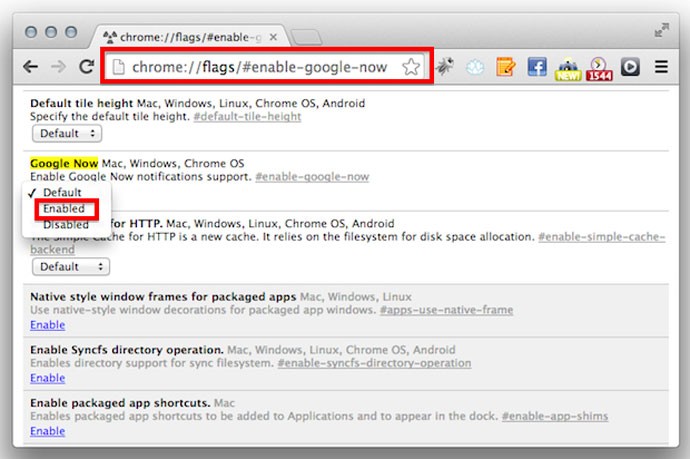Open the #enable-google-now anchor link

click(x=311, y=177)
